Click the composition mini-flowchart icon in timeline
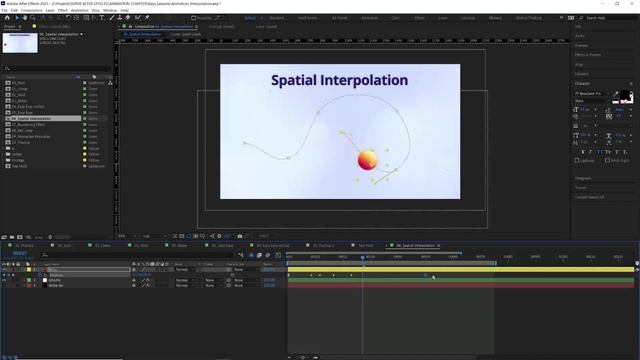Image resolution: width=640 pixels, height=360 pixels. (x=241, y=255)
